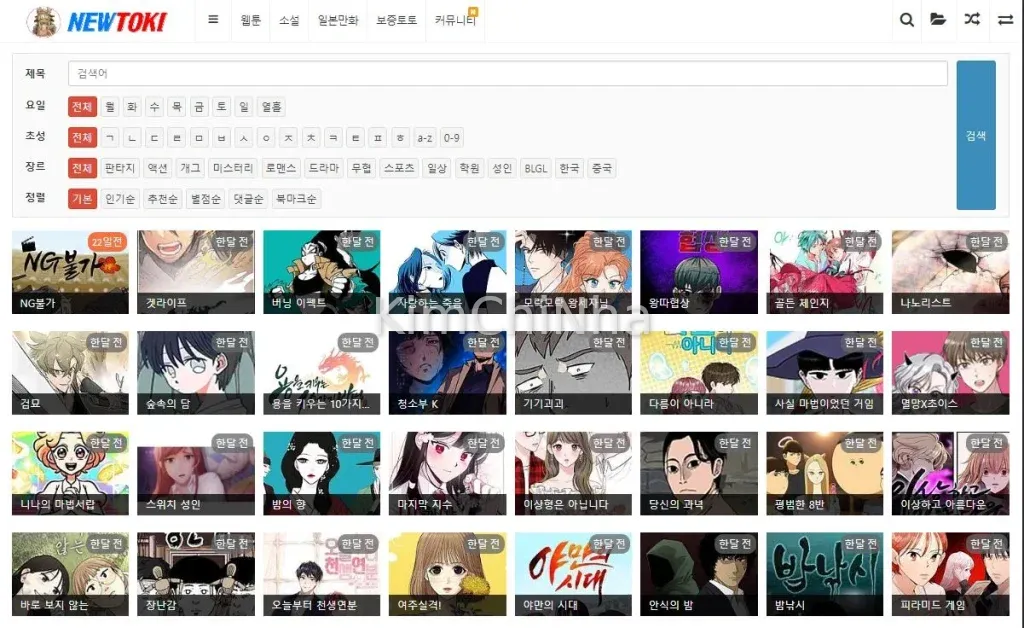Open the 일본만화 menu
The image size is (1024, 628).
339,21
